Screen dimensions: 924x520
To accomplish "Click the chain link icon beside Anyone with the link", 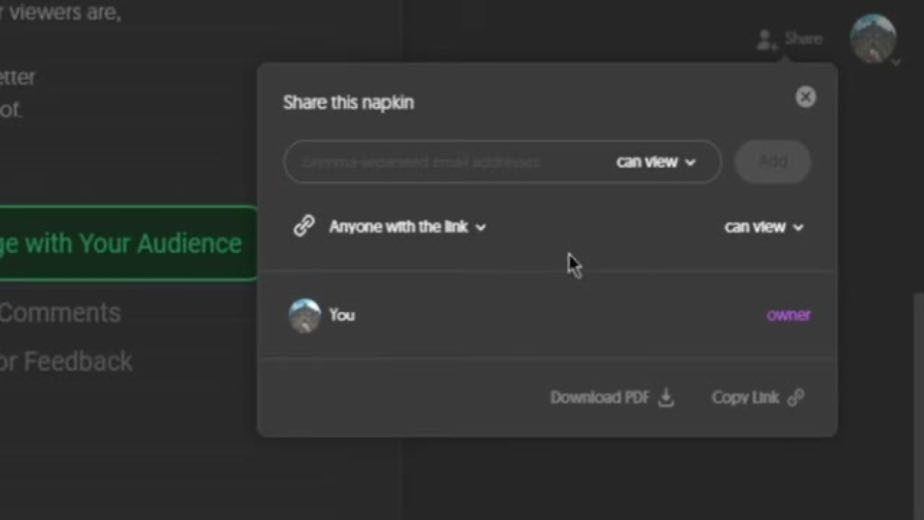I will 304,226.
